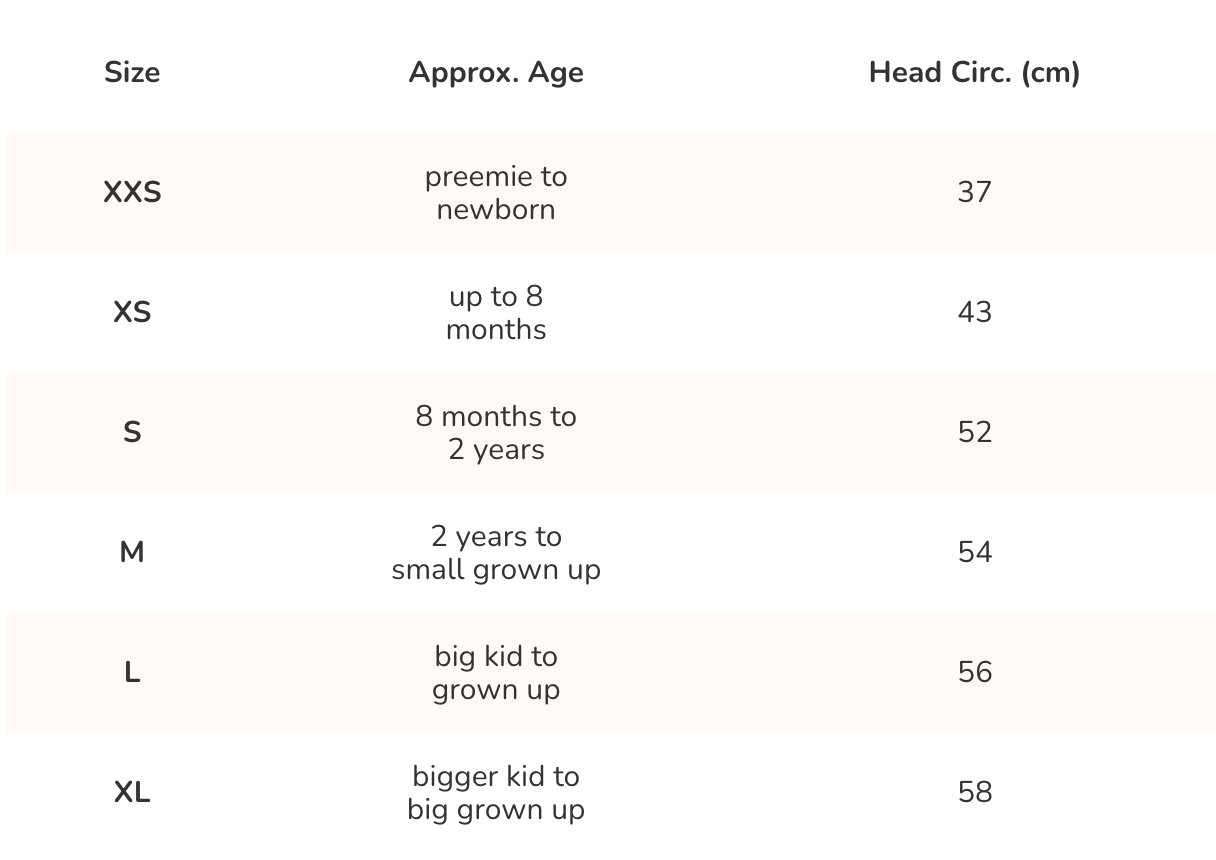Select the M size label
Image resolution: width=1216 pixels, height=860 pixels.
pyautogui.click(x=132, y=553)
